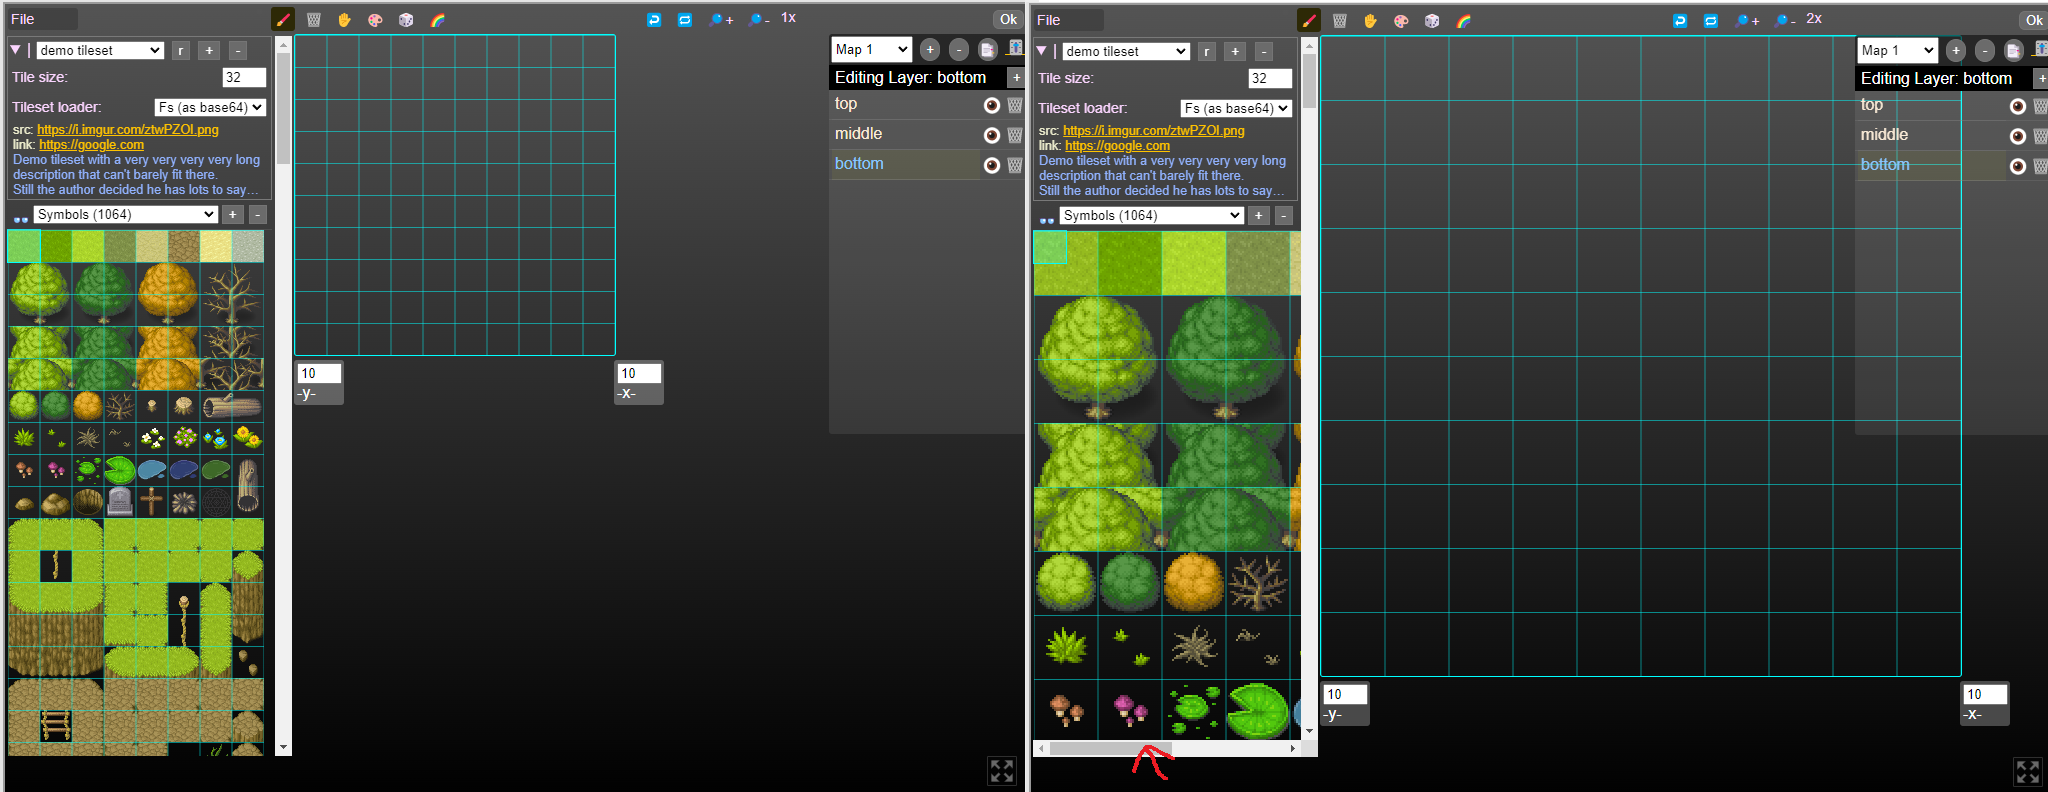Toggle top layer visibility in right editor
This screenshot has height=792, width=2048.
point(2018,106)
